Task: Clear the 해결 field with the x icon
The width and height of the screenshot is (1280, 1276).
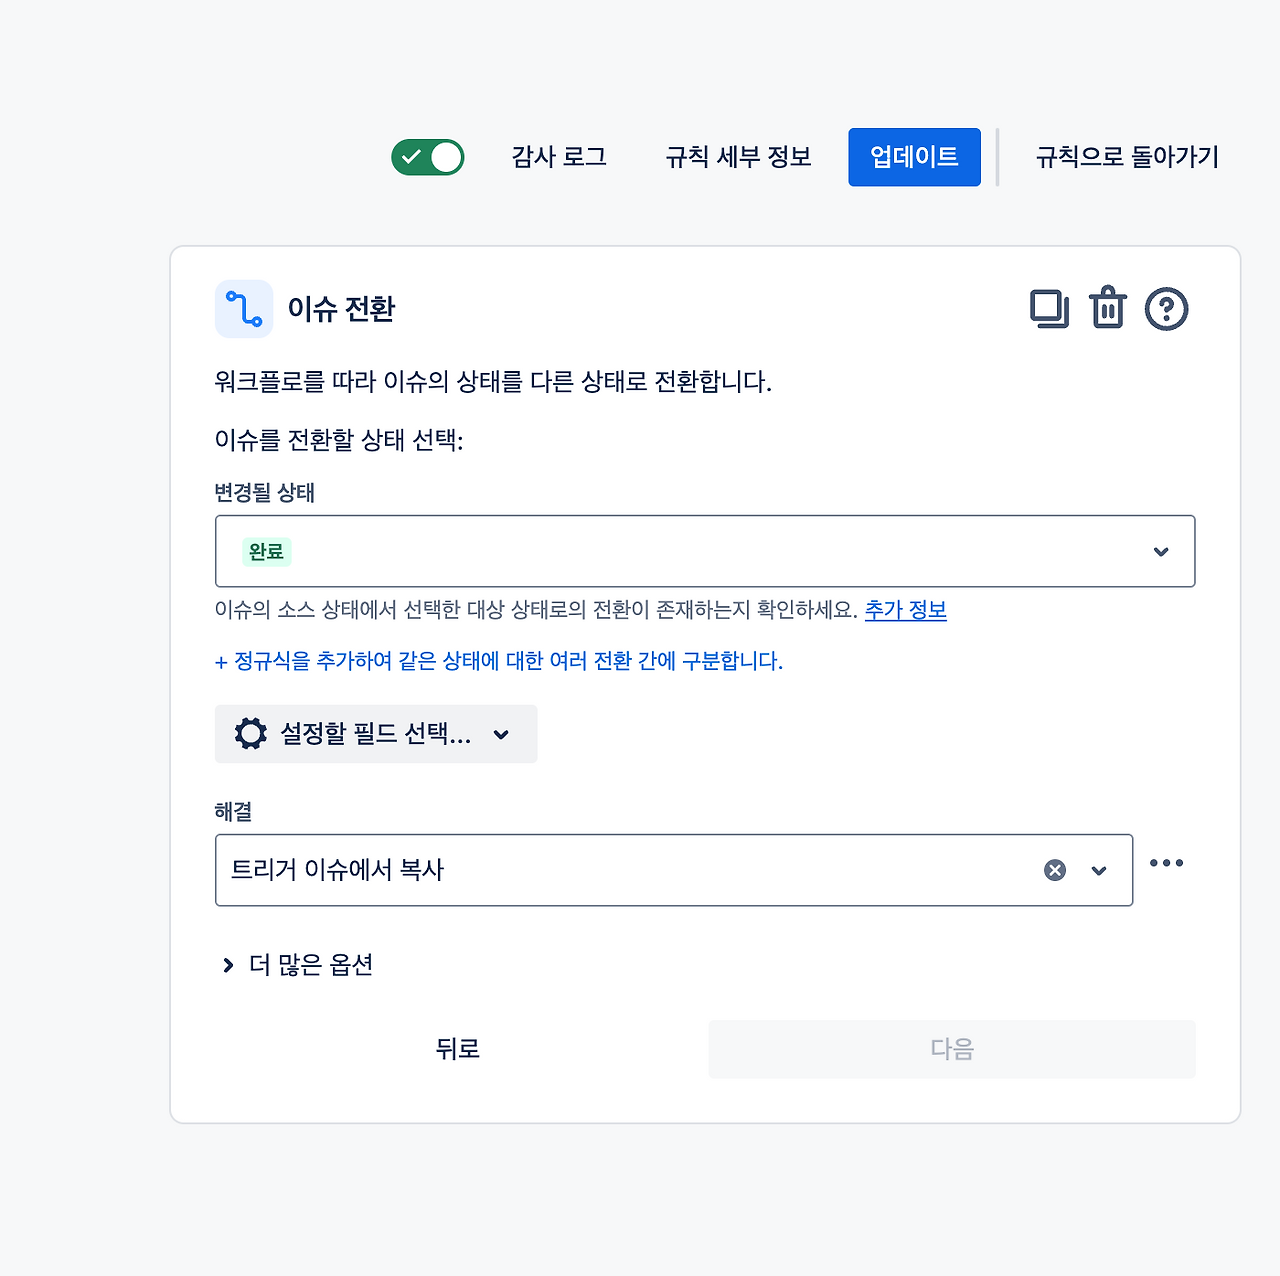Action: (x=1053, y=870)
